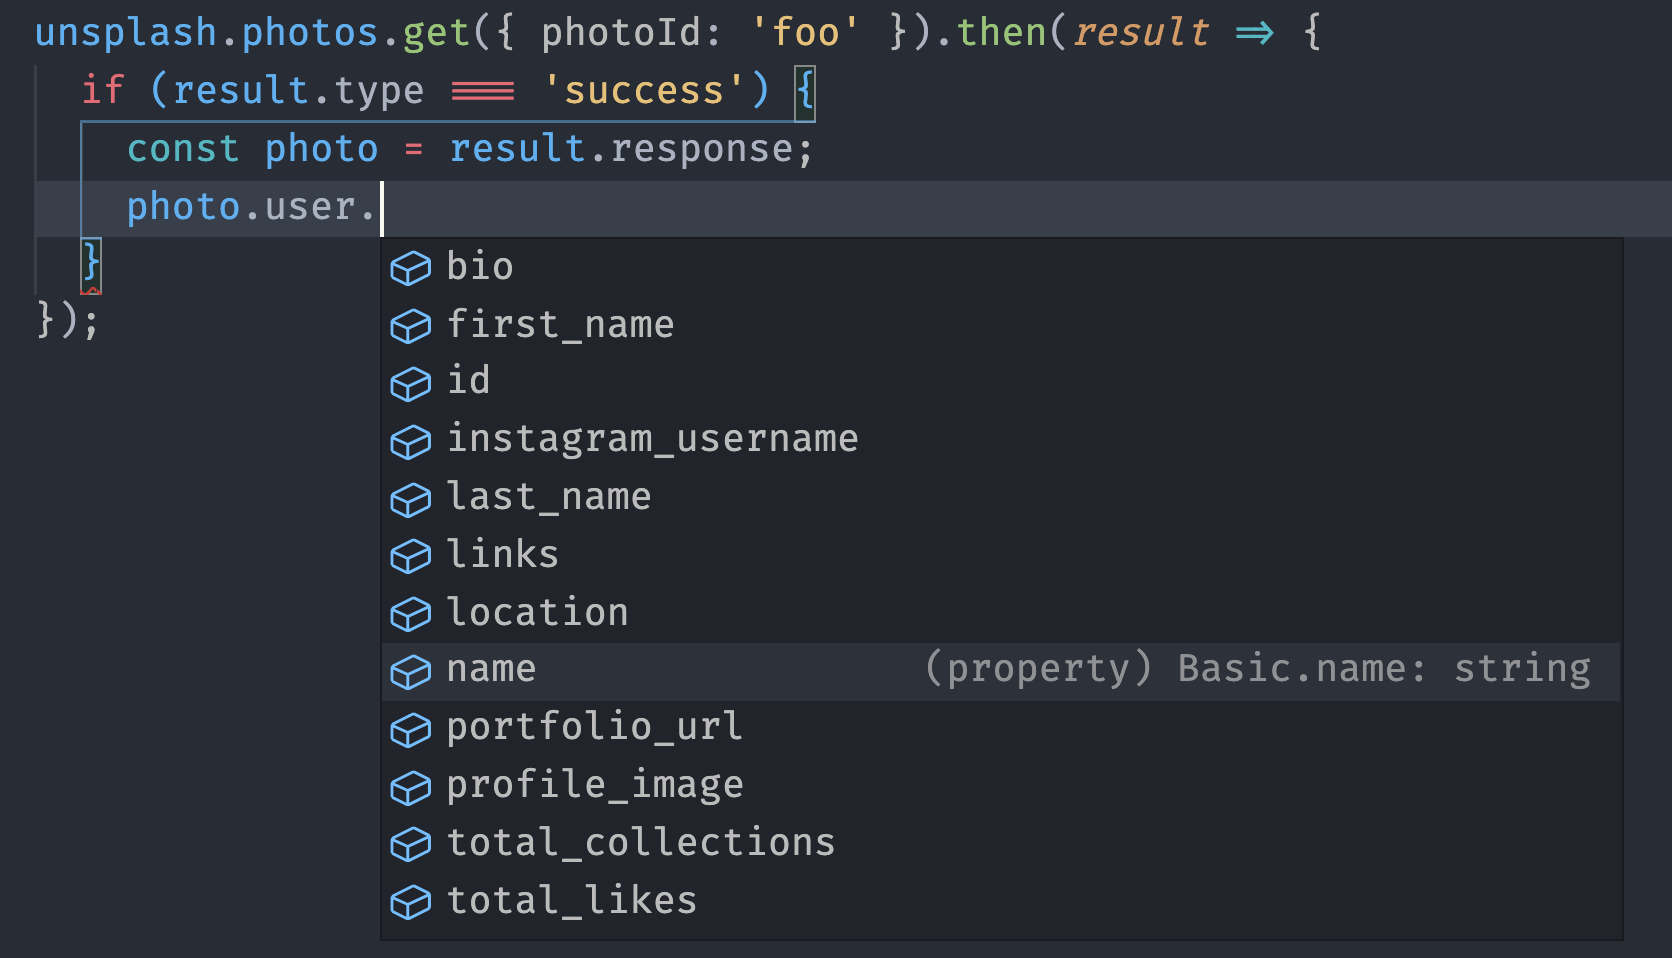Click 'type' in result.type
1672x958 pixels.
379,92
